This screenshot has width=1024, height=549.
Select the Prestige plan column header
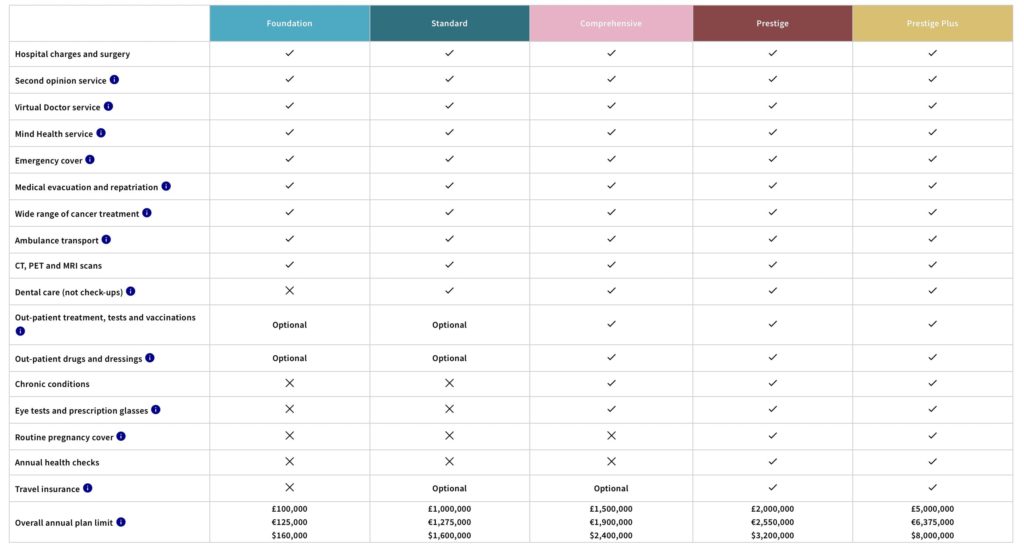(x=772, y=23)
